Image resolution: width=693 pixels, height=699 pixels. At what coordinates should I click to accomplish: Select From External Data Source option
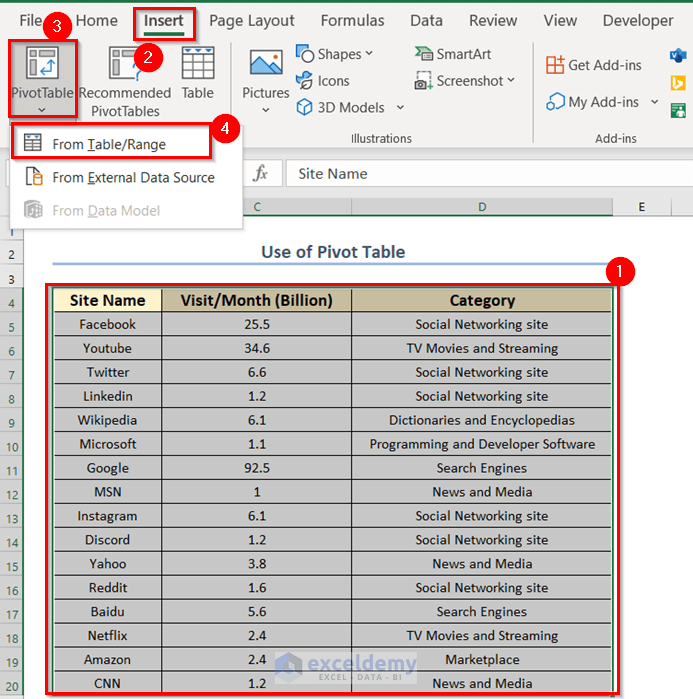click(133, 177)
